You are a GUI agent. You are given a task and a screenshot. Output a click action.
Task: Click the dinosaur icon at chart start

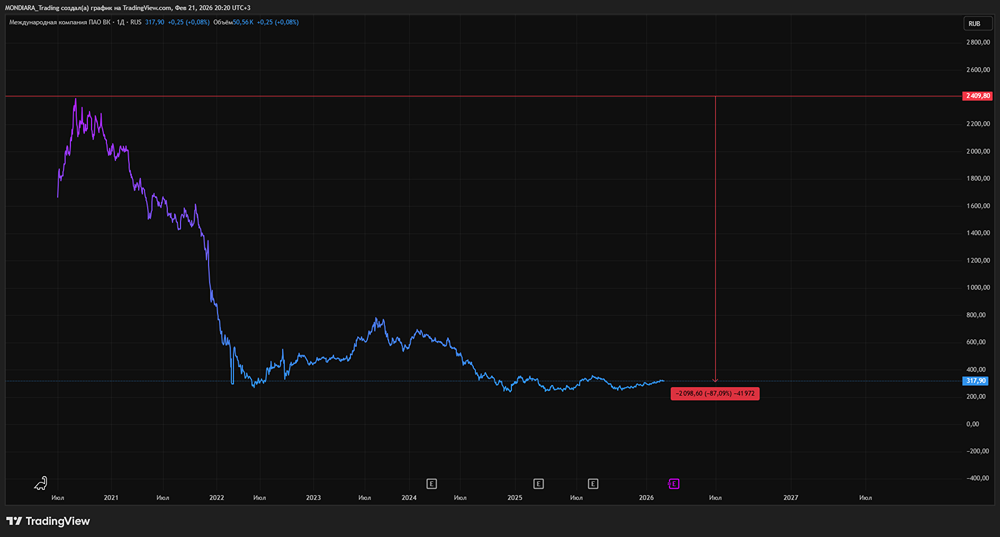(x=41, y=483)
